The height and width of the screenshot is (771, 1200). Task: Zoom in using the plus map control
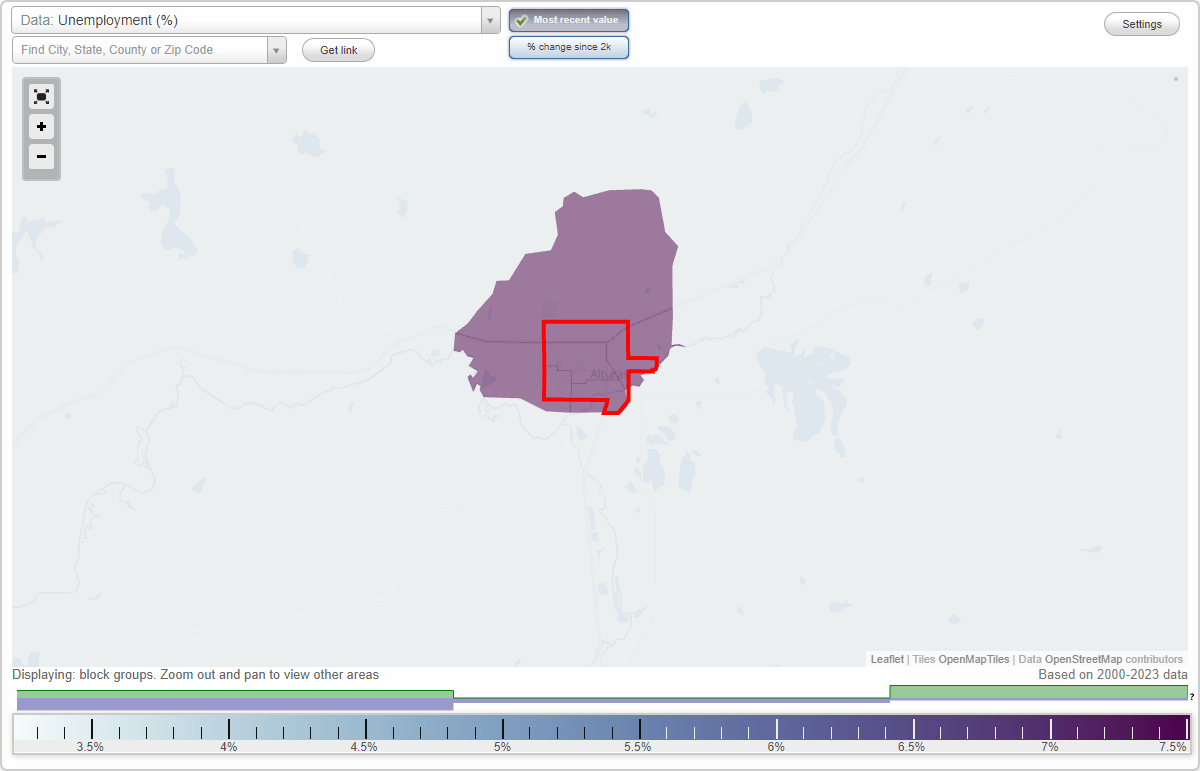coord(41,127)
